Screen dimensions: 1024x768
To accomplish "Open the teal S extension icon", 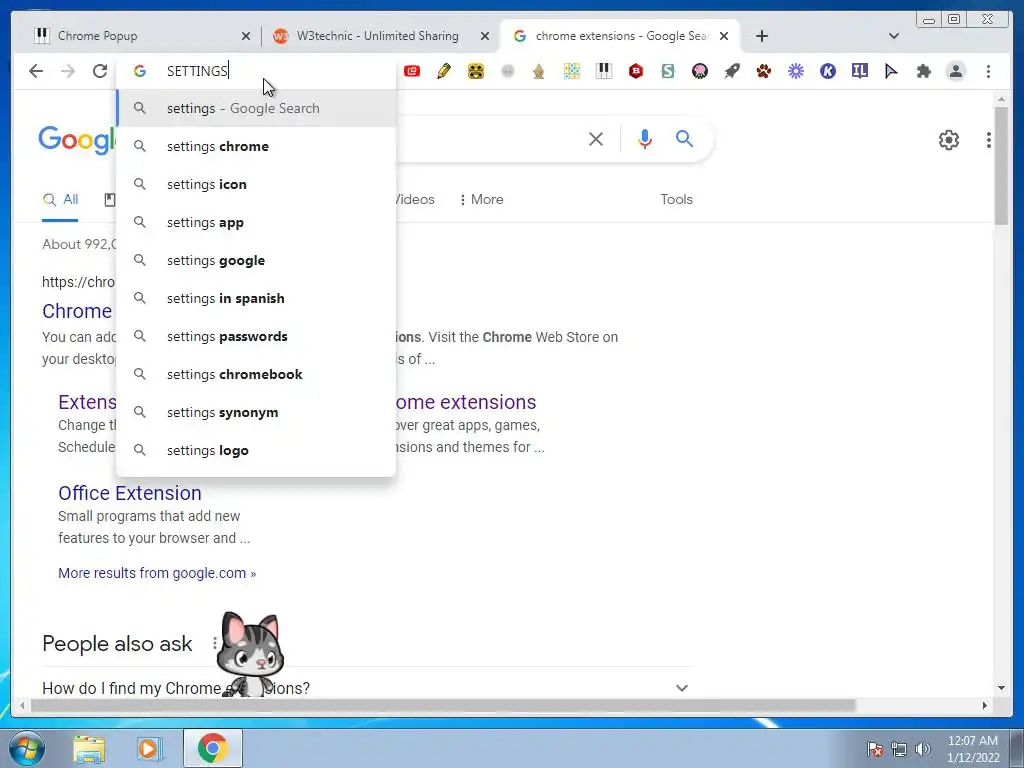I will (x=667, y=71).
